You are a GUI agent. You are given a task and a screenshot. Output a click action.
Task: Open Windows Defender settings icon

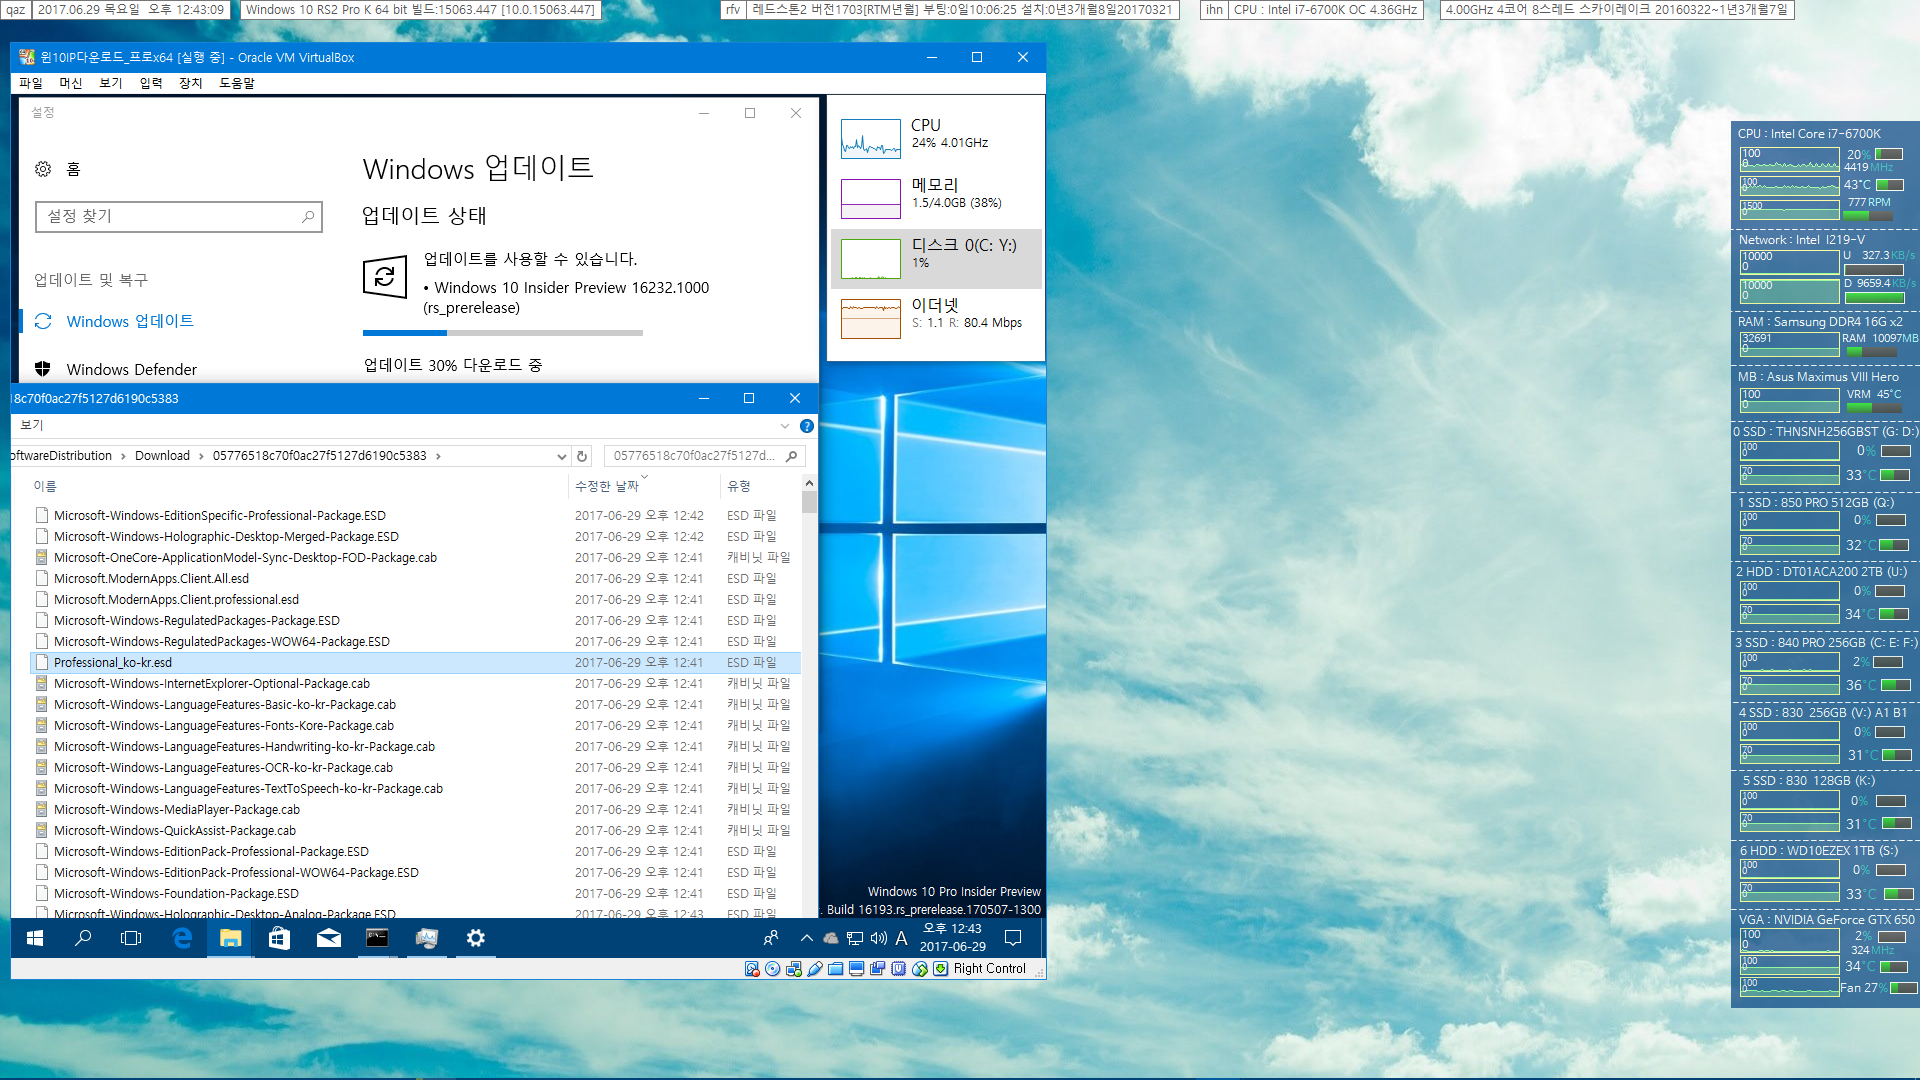(x=46, y=367)
